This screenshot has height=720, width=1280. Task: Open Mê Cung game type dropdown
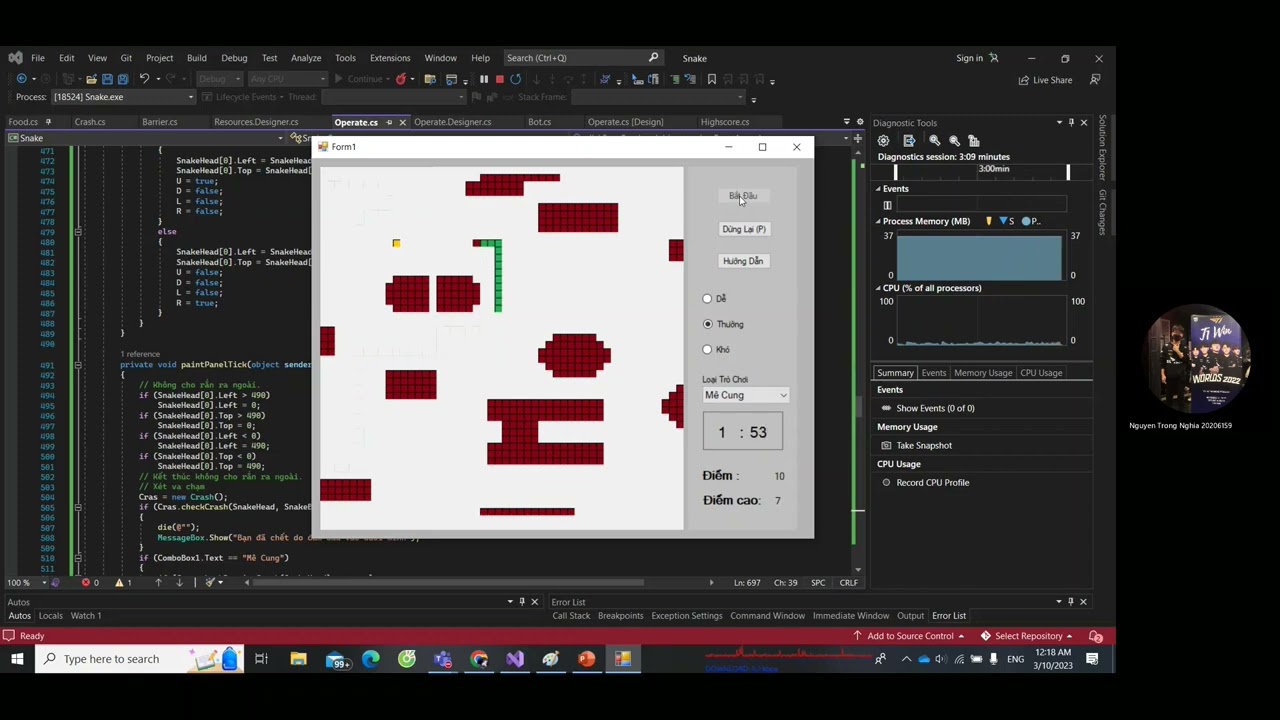tap(783, 395)
